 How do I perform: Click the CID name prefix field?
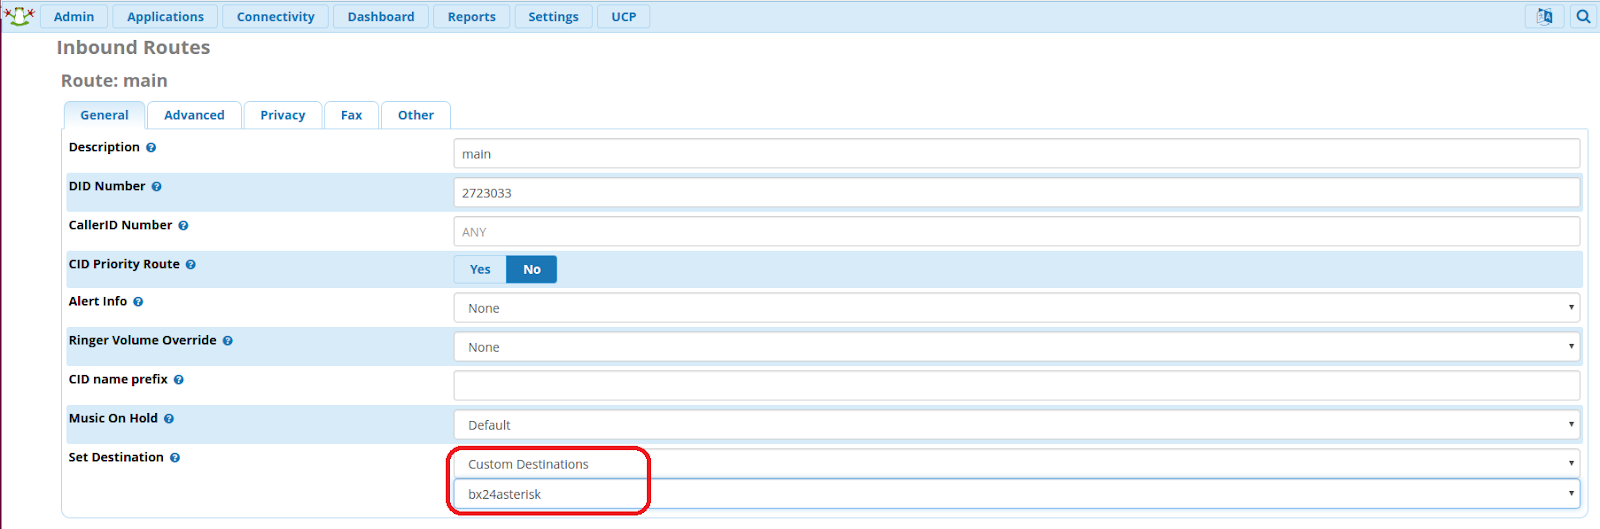tap(1017, 386)
